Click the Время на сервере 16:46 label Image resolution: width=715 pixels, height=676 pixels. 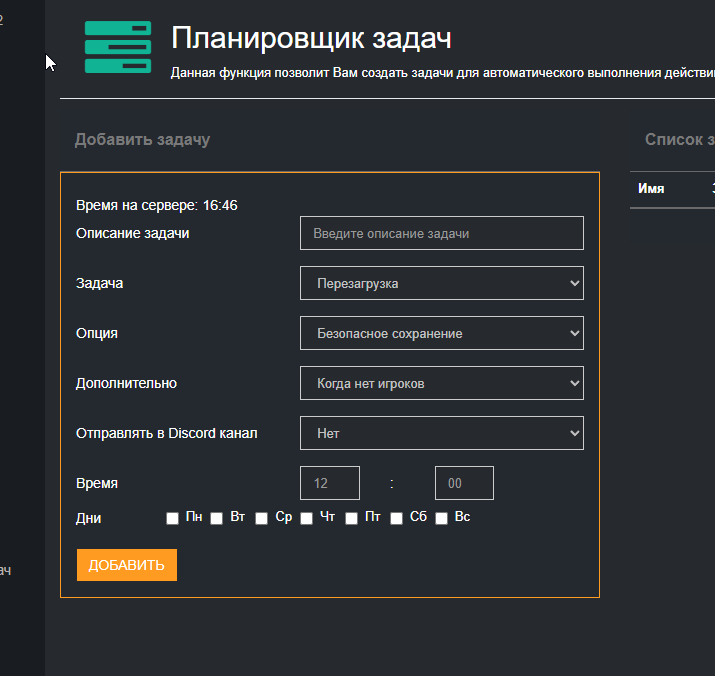pos(157,205)
